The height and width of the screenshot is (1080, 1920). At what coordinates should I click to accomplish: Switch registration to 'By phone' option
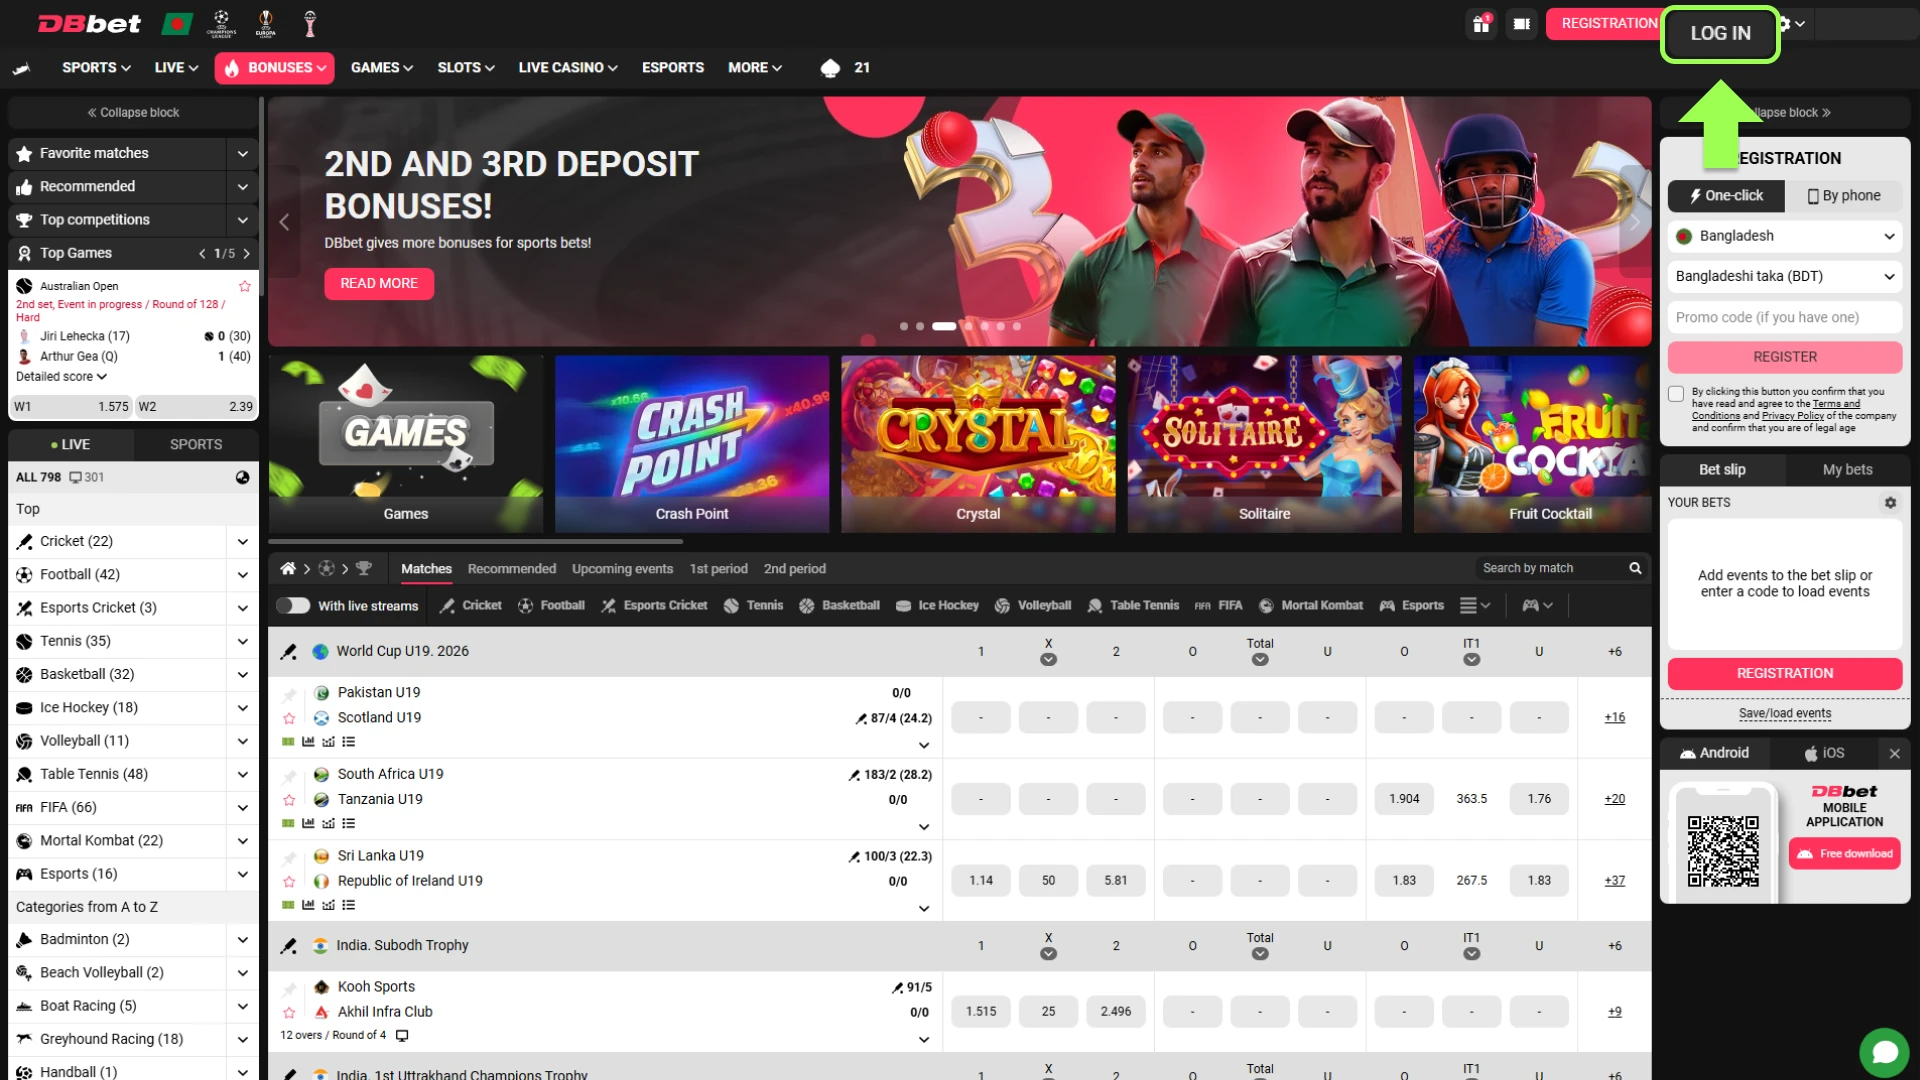pos(1843,195)
